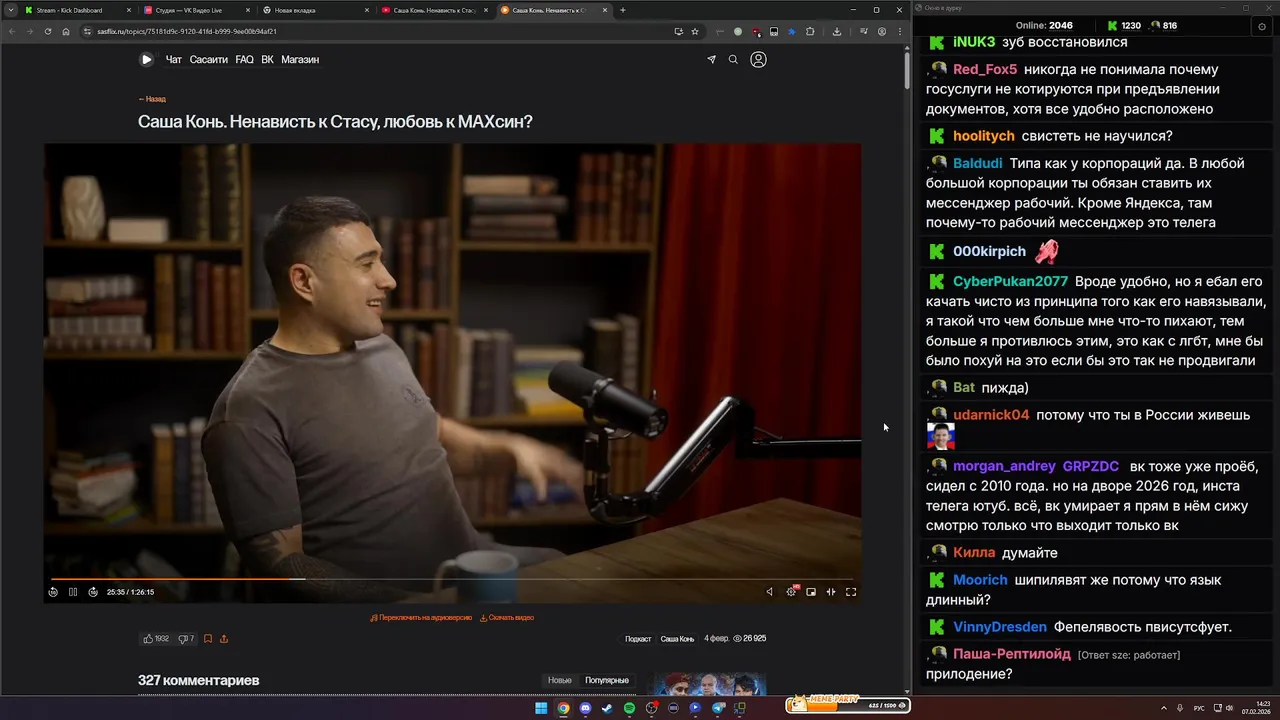The width and height of the screenshot is (1280, 720).
Task: Show hidden system tray icons
Action: pos(1163,708)
